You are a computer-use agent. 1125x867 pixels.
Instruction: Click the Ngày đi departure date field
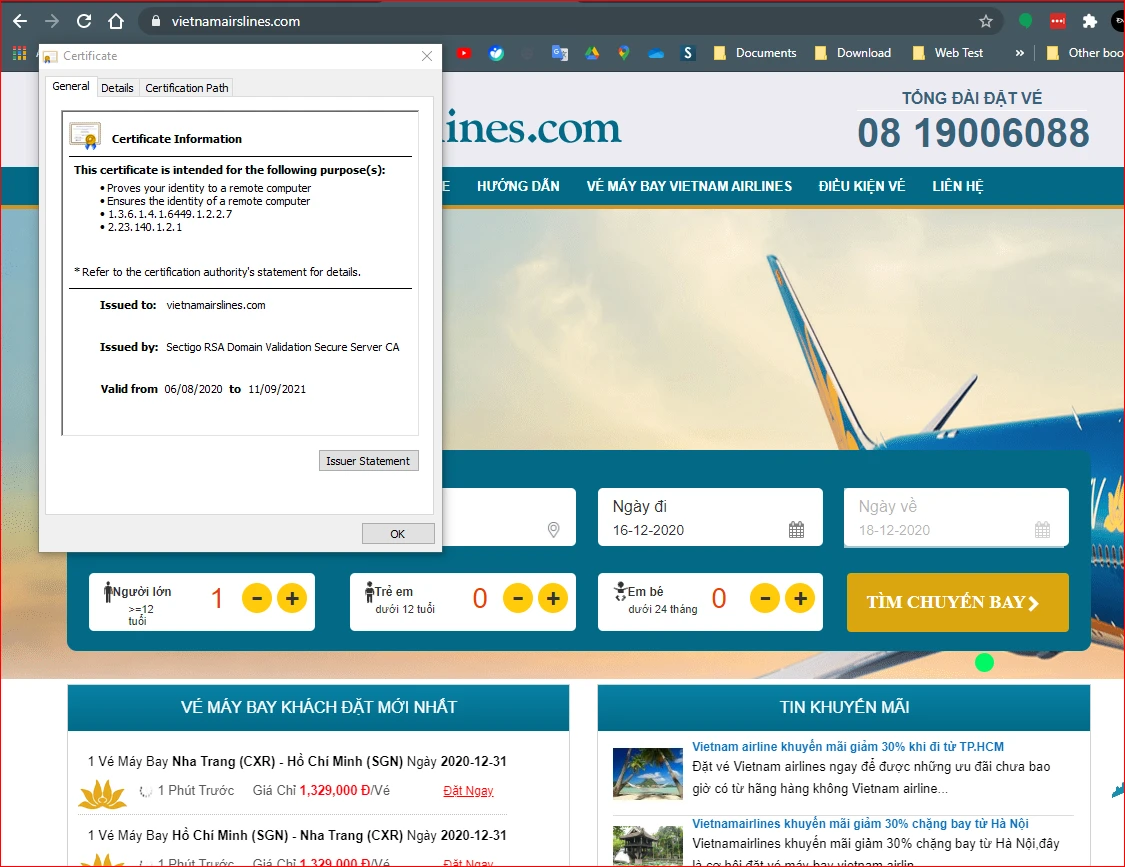coord(710,517)
